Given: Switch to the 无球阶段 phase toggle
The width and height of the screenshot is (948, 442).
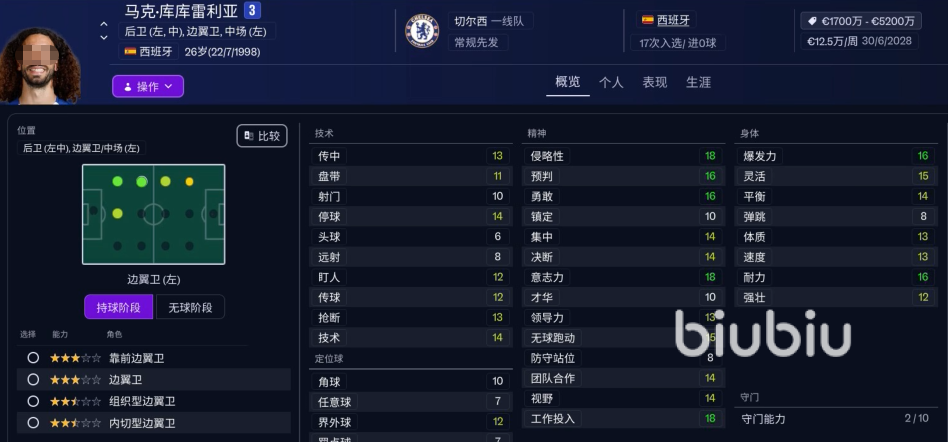Looking at the screenshot, I should point(191,307).
